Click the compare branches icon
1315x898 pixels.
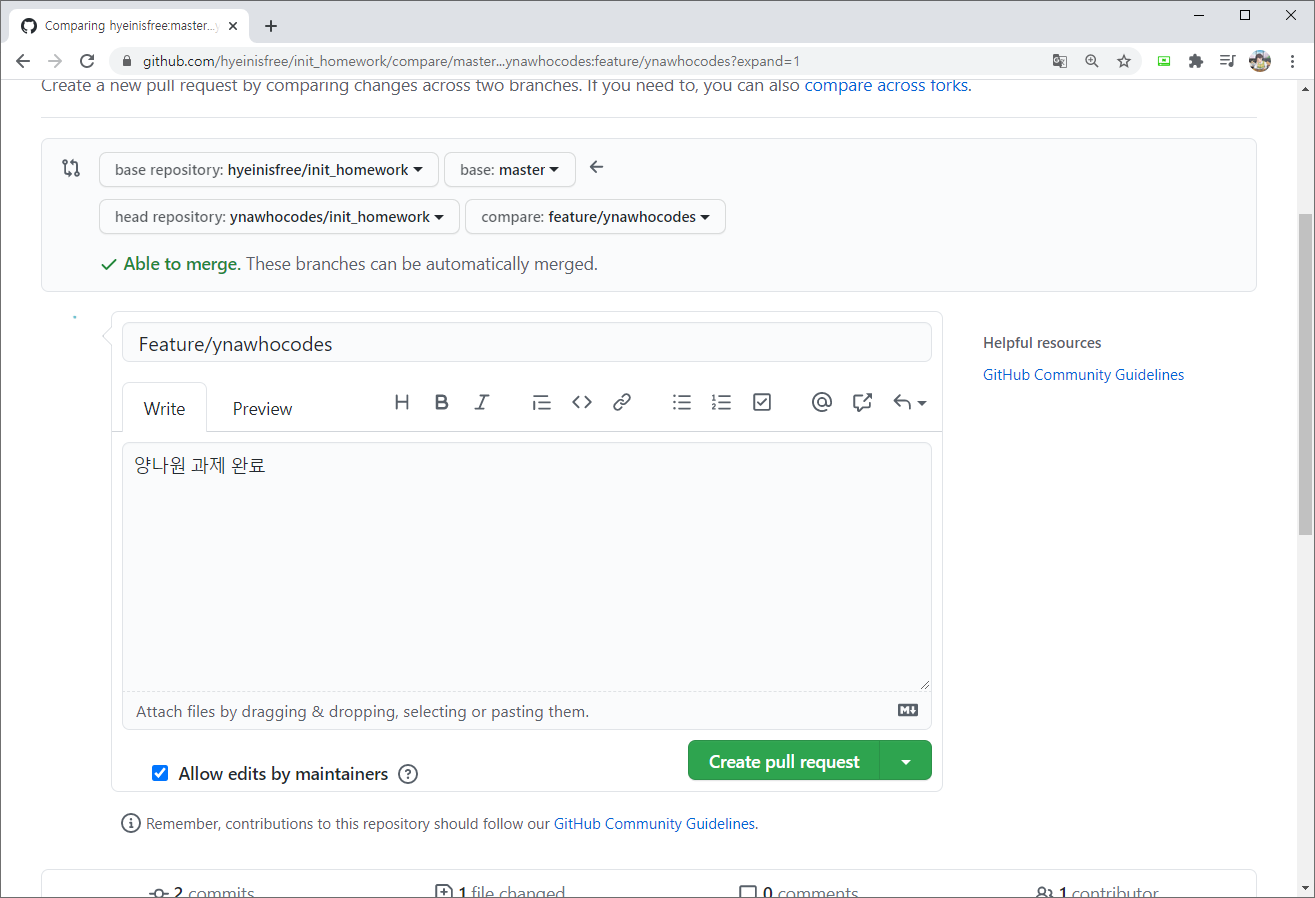pos(71,168)
